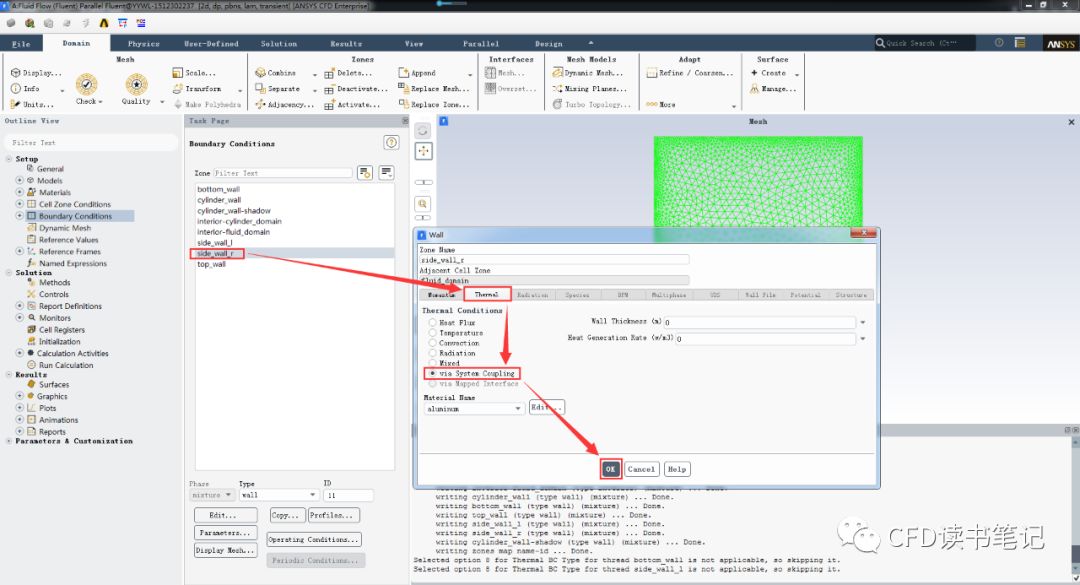
Task: Open the Solution ribbon tab
Action: [278, 43]
